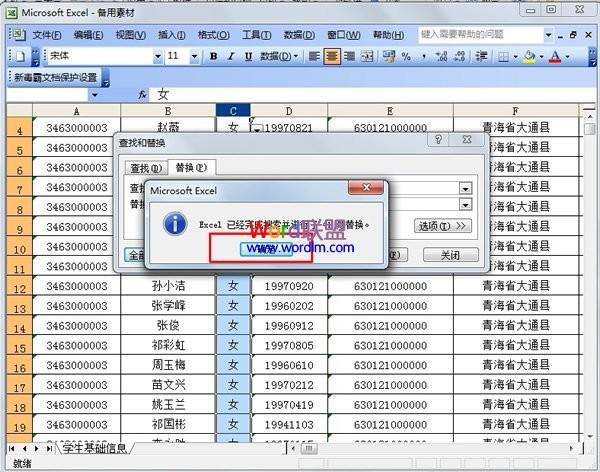Open the toolbar 数据(D) dropdown
This screenshot has width=600, height=472.
coord(279,57)
